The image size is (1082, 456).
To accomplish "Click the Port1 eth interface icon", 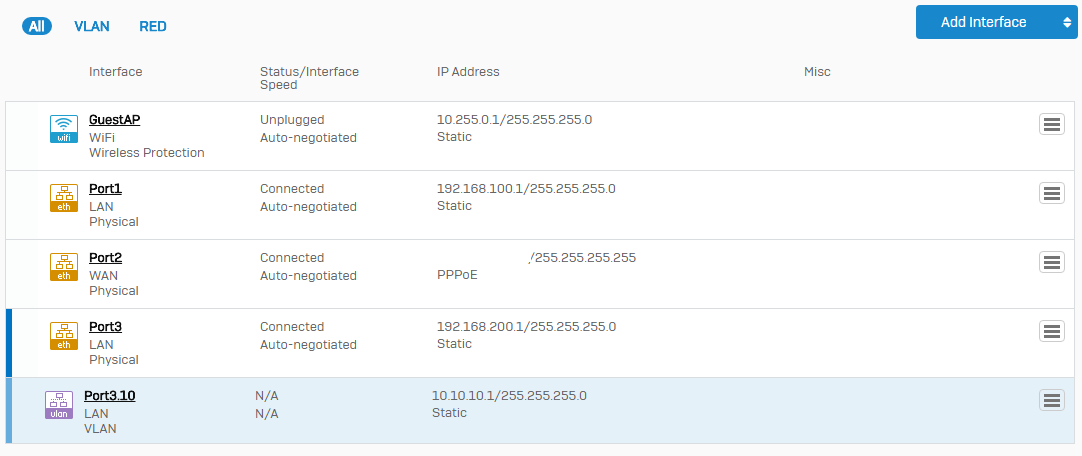I will 63,198.
